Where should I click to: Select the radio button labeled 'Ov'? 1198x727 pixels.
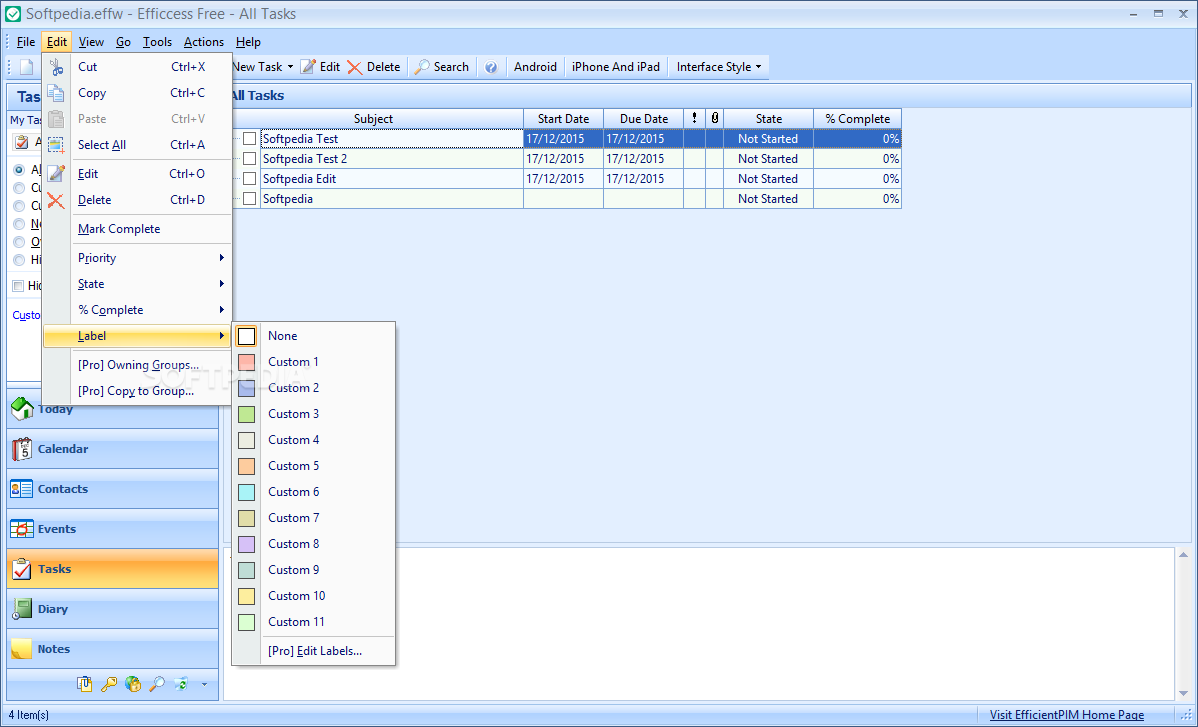[x=19, y=242]
